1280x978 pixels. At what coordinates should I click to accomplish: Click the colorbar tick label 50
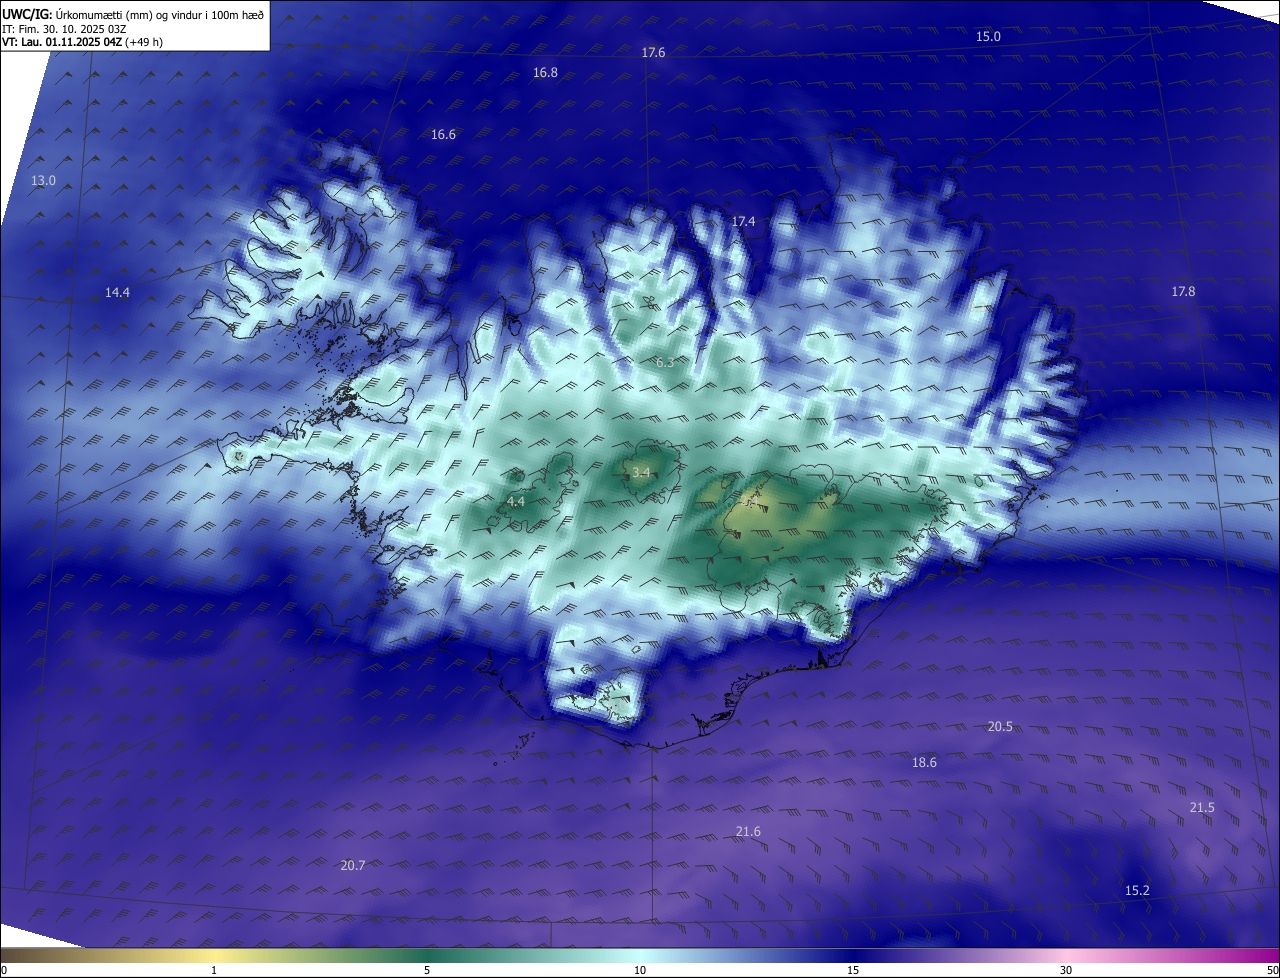(x=1272, y=970)
